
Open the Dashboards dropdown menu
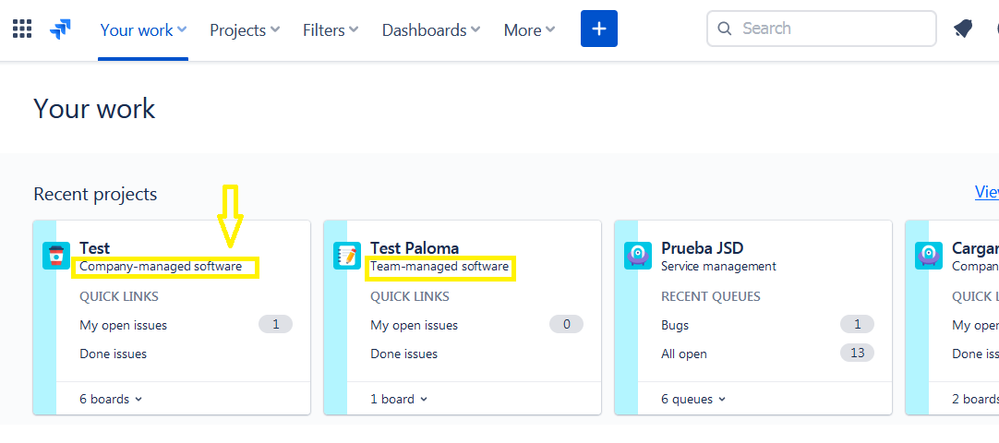tap(431, 30)
